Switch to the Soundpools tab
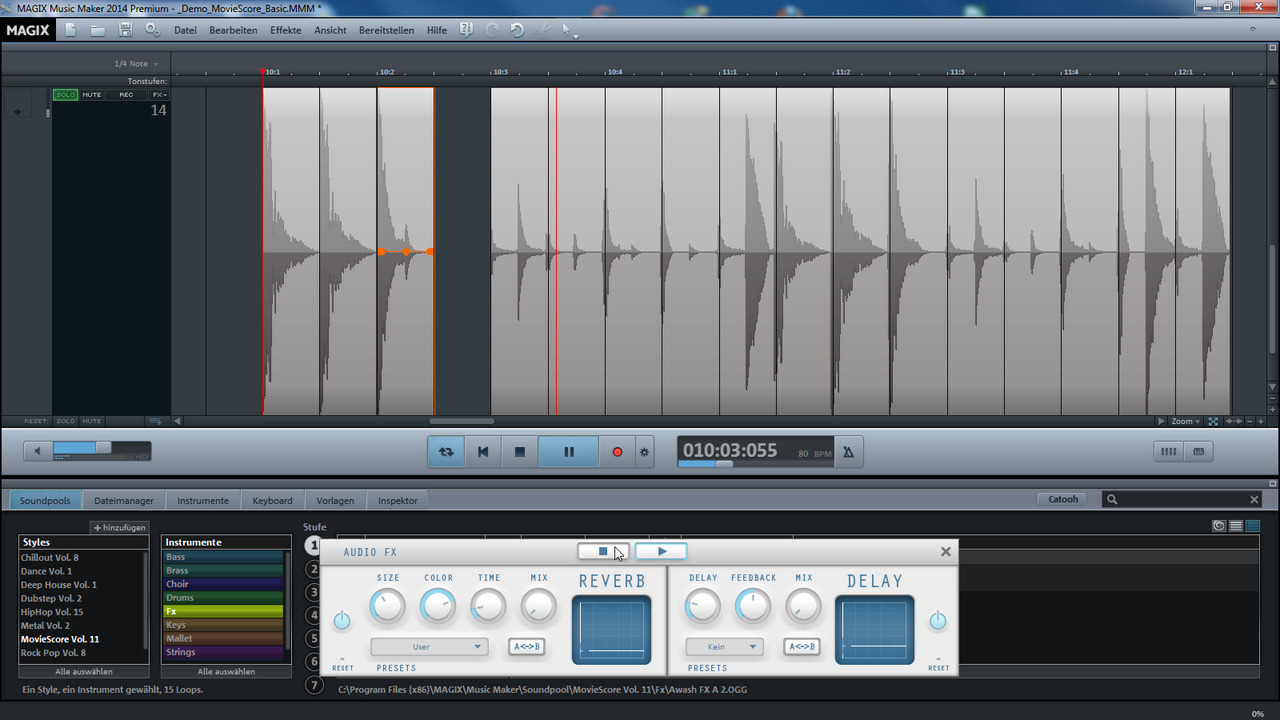Screen dimensions: 1280x720 (45, 500)
